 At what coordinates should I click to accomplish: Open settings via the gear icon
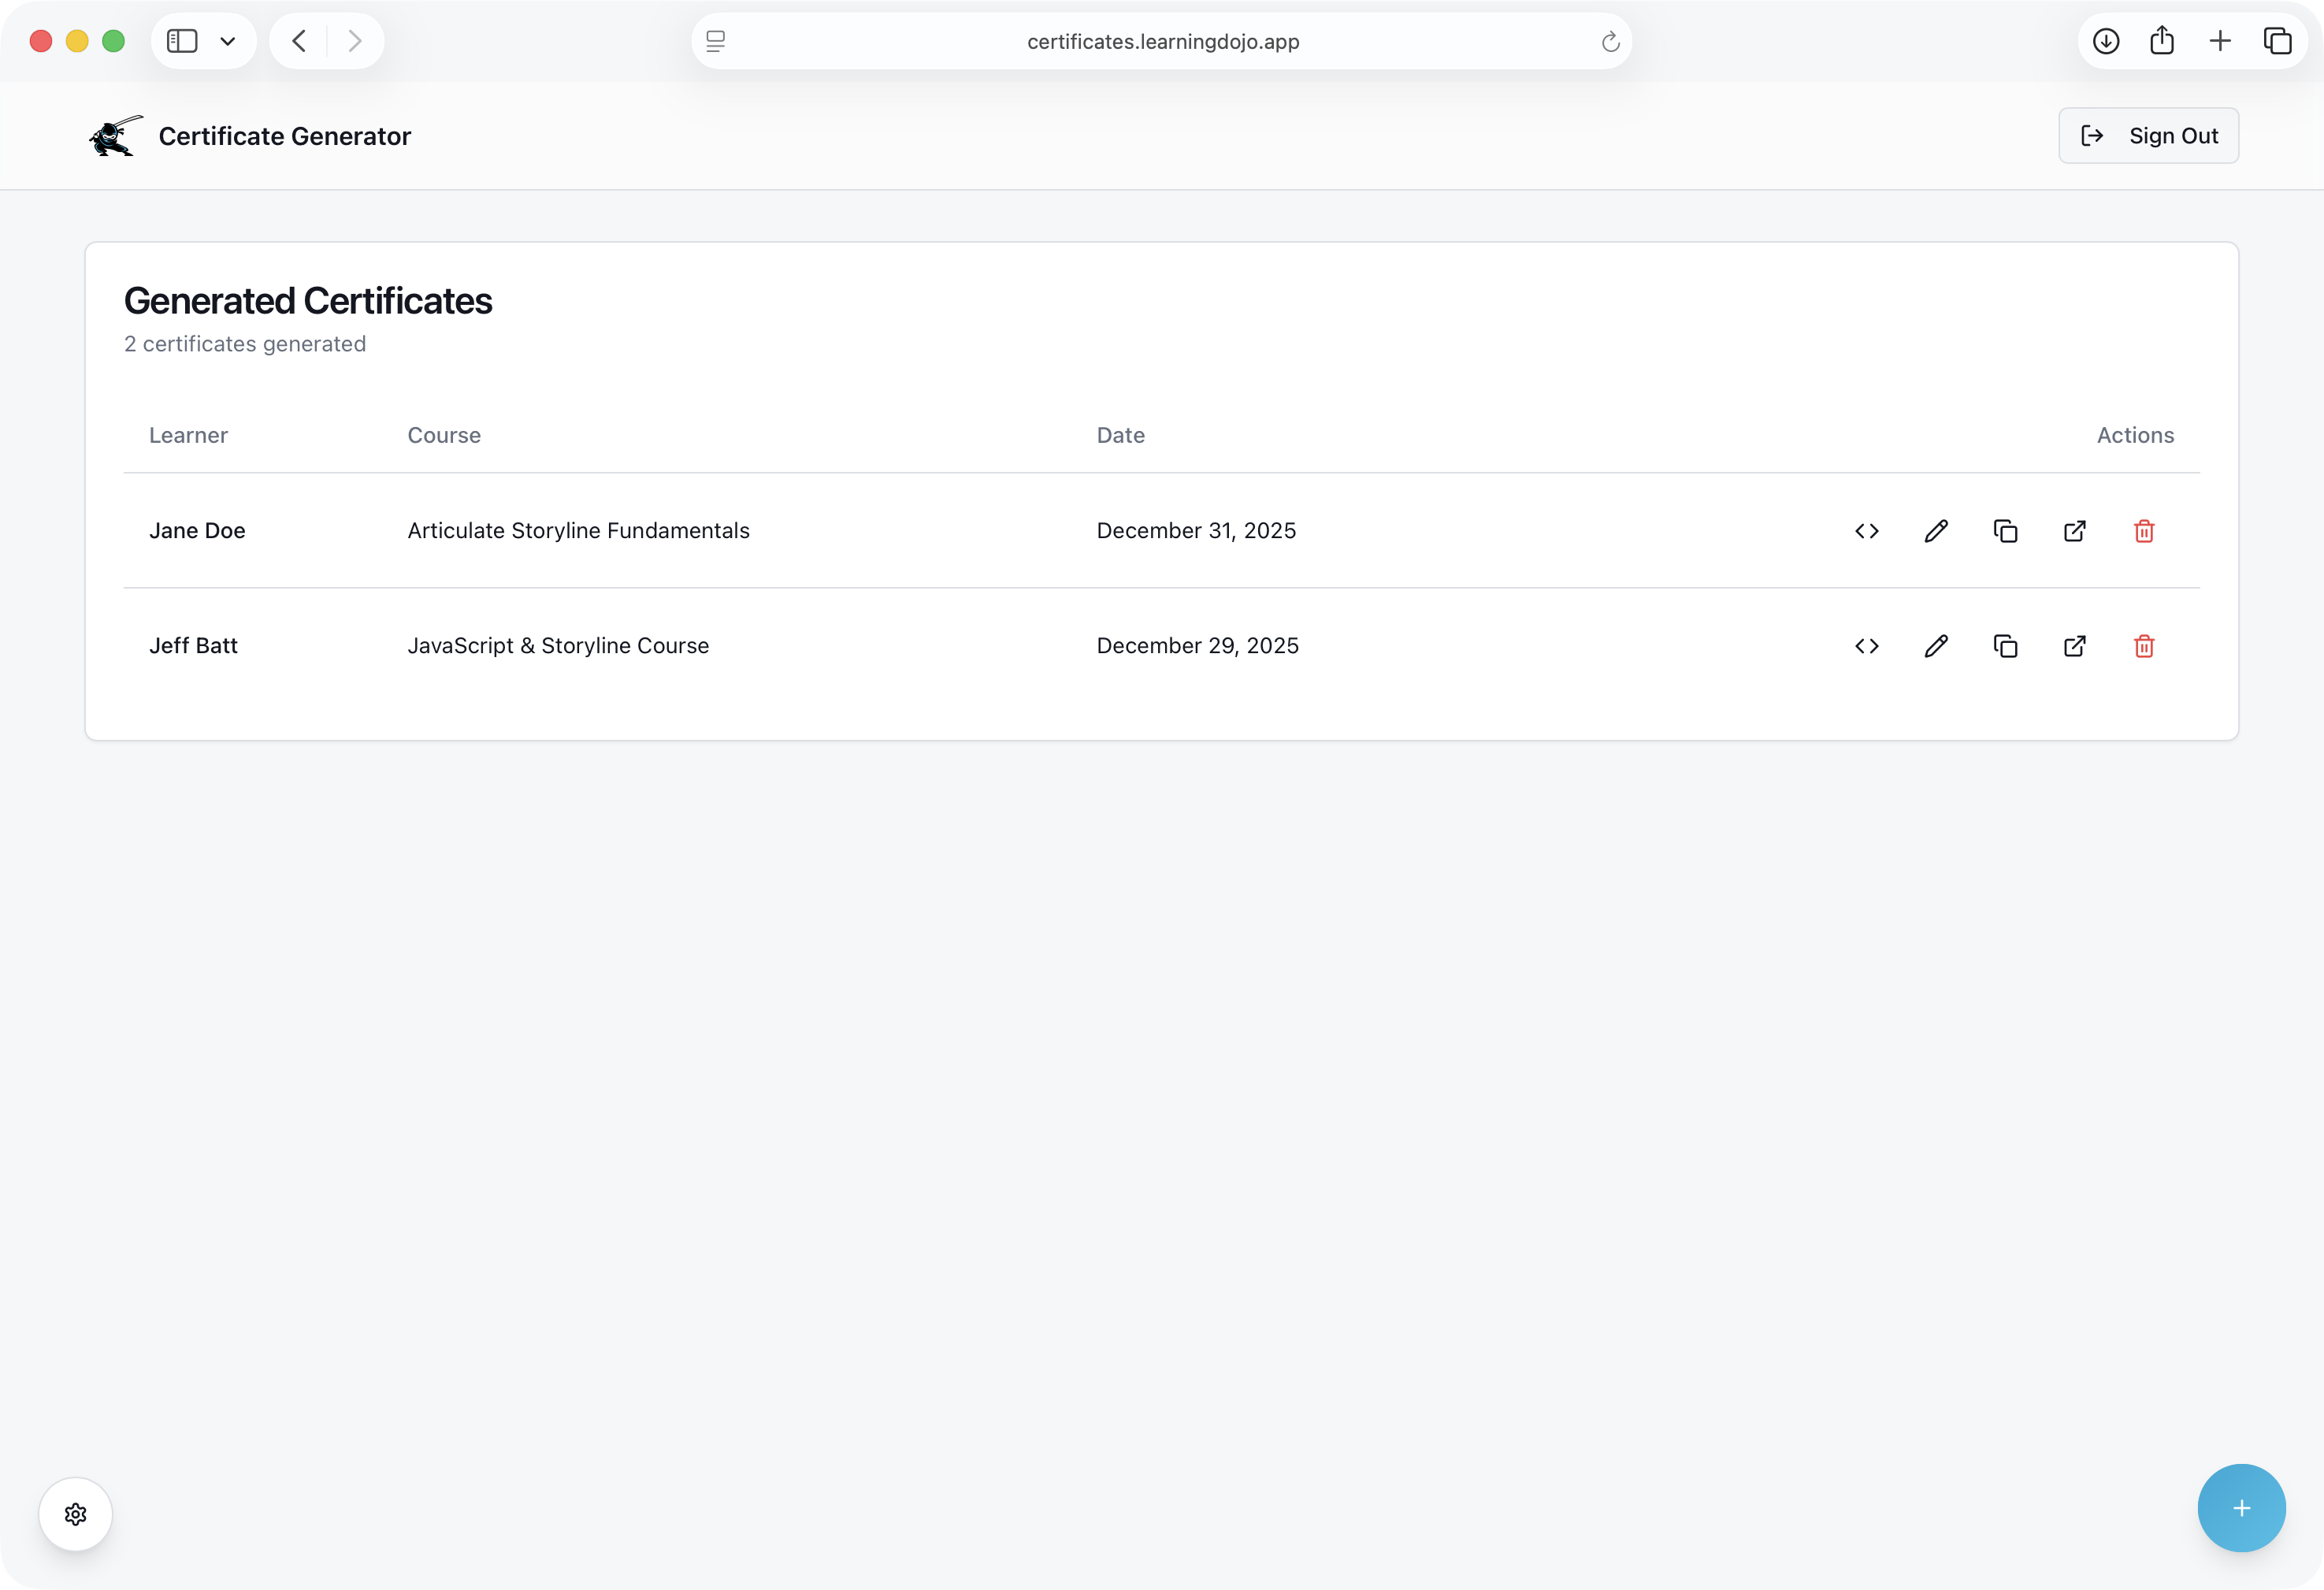click(x=75, y=1513)
